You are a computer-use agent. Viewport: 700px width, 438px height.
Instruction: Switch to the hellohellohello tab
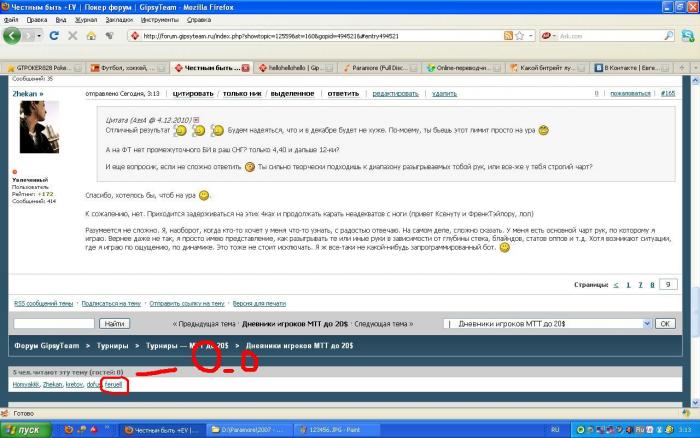(295, 68)
